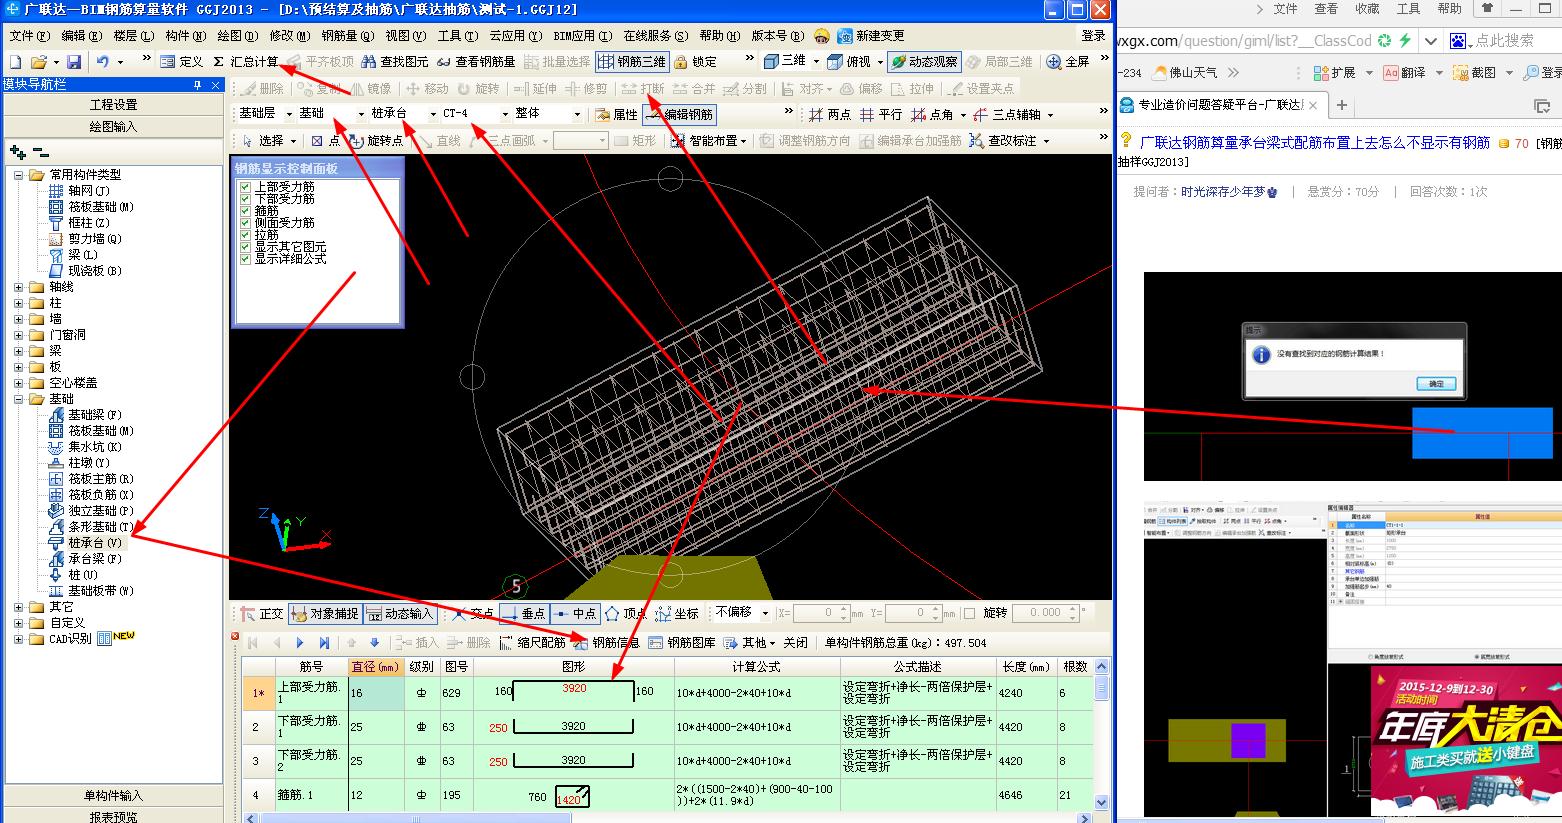Screen dimensions: 1562x823
Task: Choose the 旋转点 rotate point tool
Action: [376, 141]
